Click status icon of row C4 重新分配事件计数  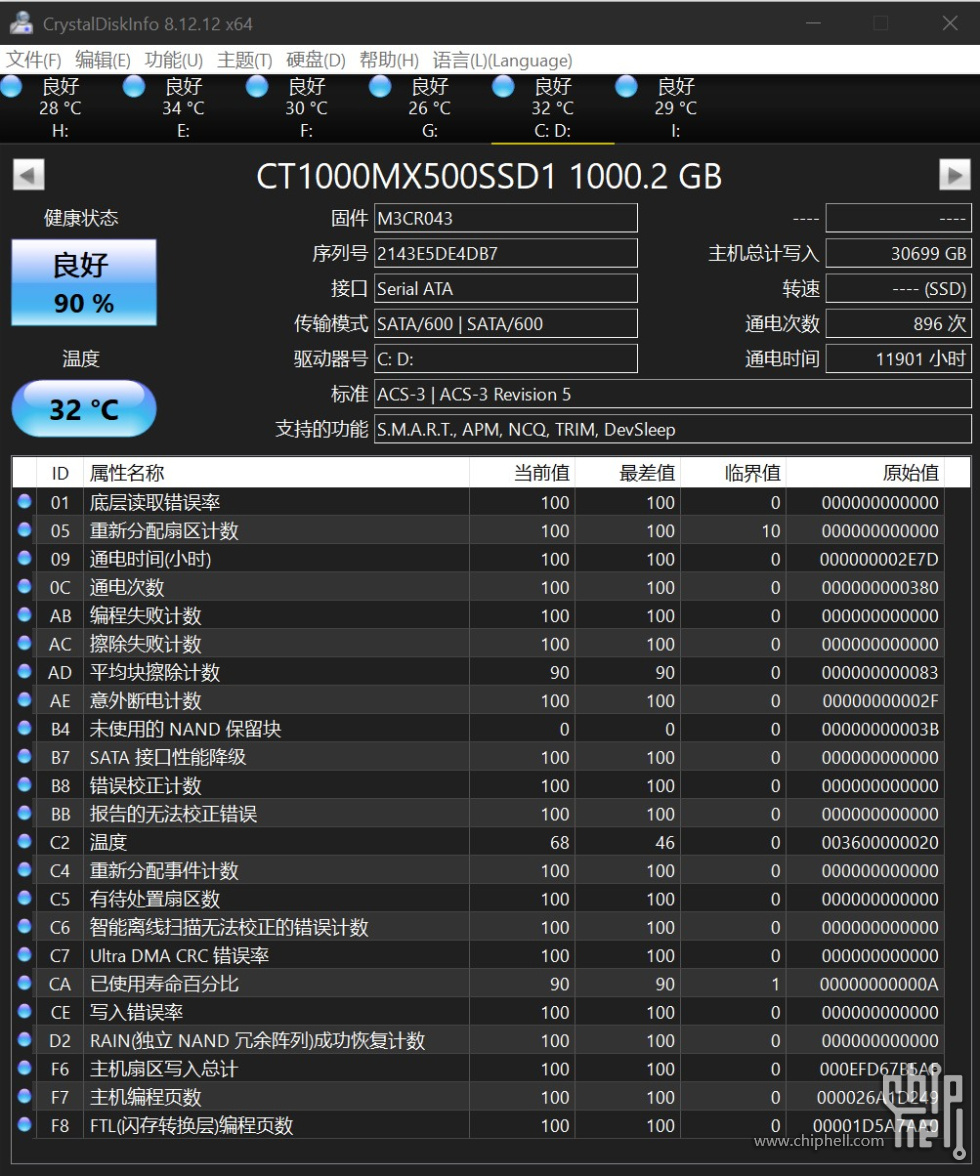pos(25,869)
